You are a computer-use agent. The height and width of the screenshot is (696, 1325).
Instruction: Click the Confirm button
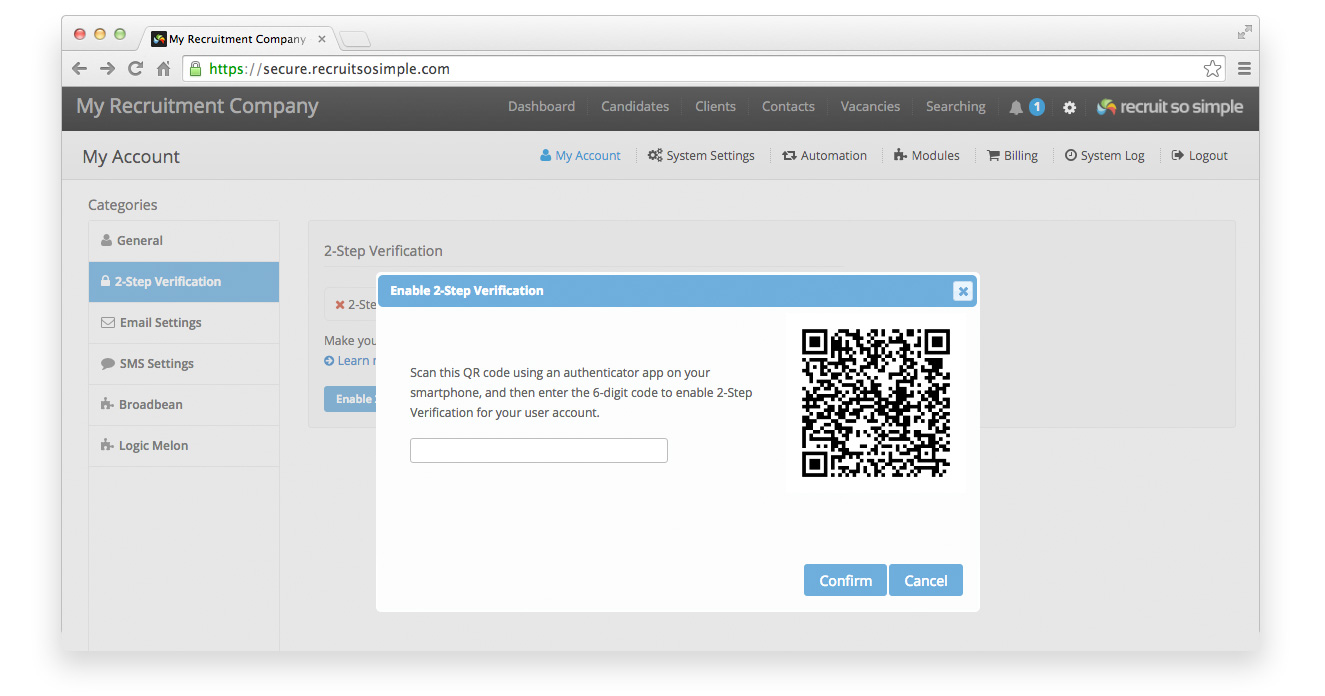[x=845, y=580]
